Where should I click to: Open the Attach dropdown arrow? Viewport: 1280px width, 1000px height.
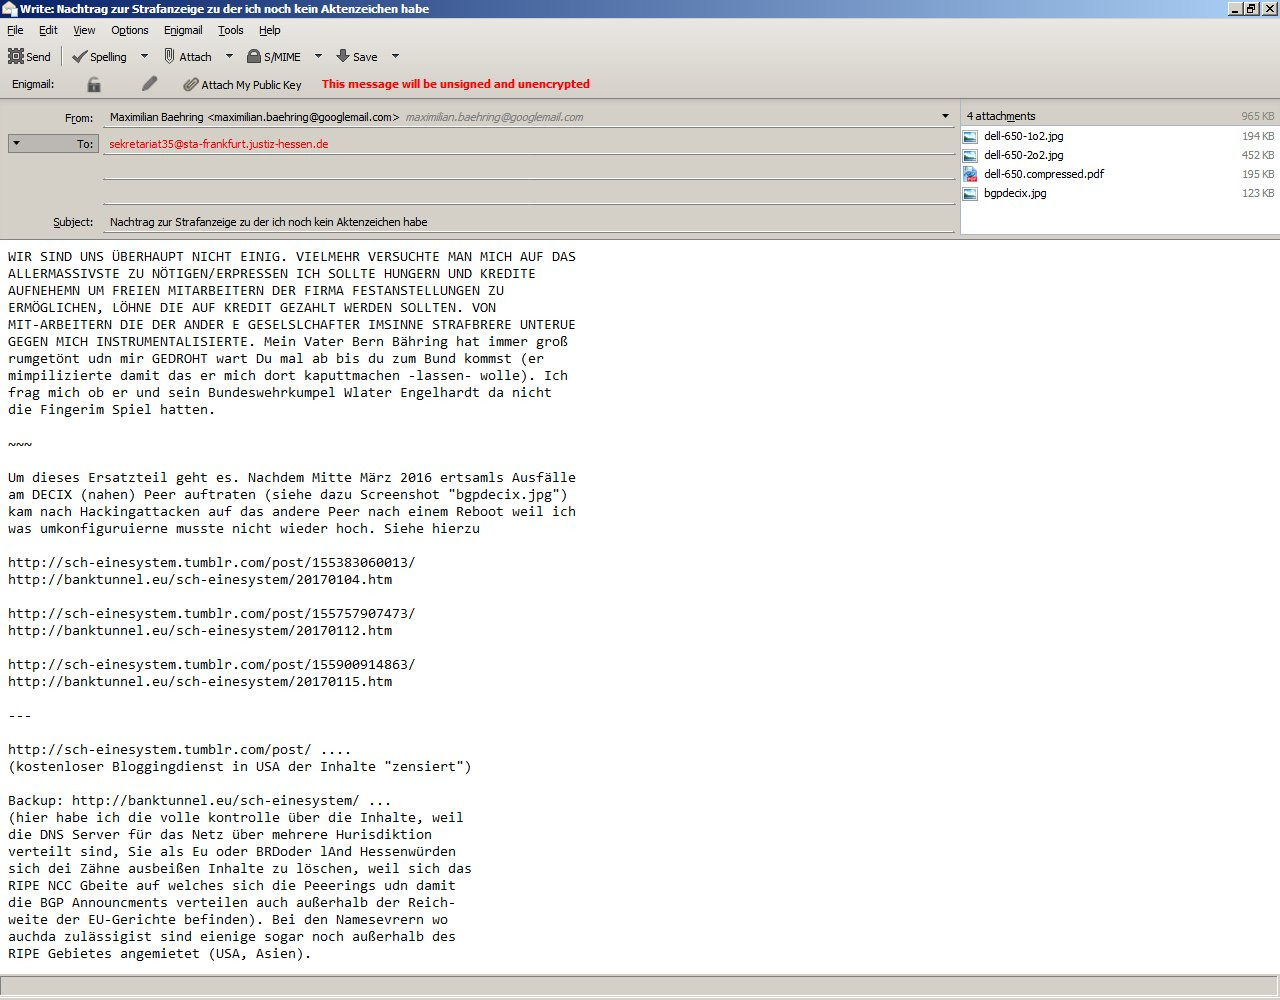click(229, 57)
